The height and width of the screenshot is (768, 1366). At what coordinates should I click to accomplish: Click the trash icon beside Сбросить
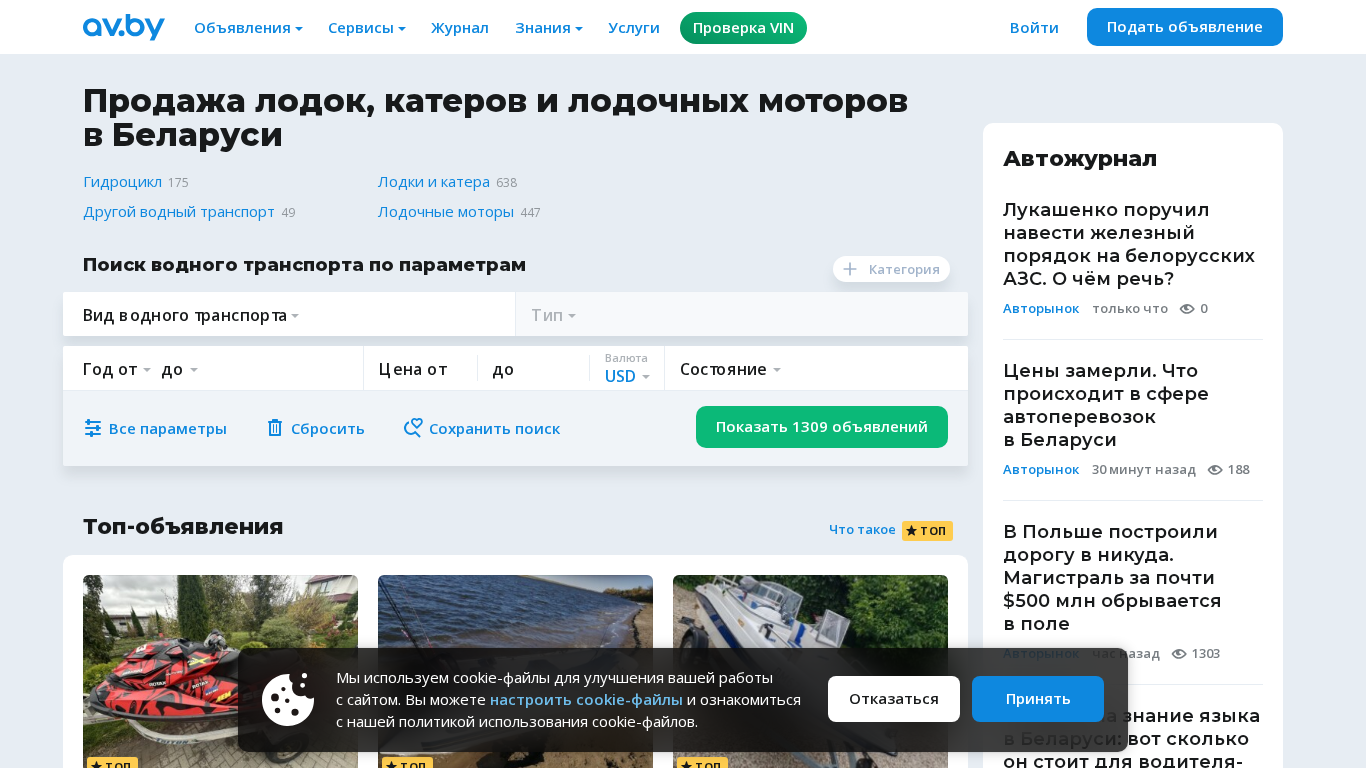[275, 428]
